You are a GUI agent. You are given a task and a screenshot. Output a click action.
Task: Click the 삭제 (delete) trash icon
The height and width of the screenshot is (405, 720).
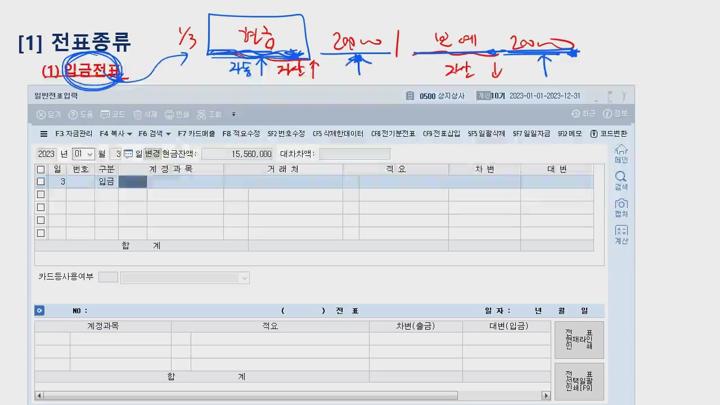click(145, 114)
